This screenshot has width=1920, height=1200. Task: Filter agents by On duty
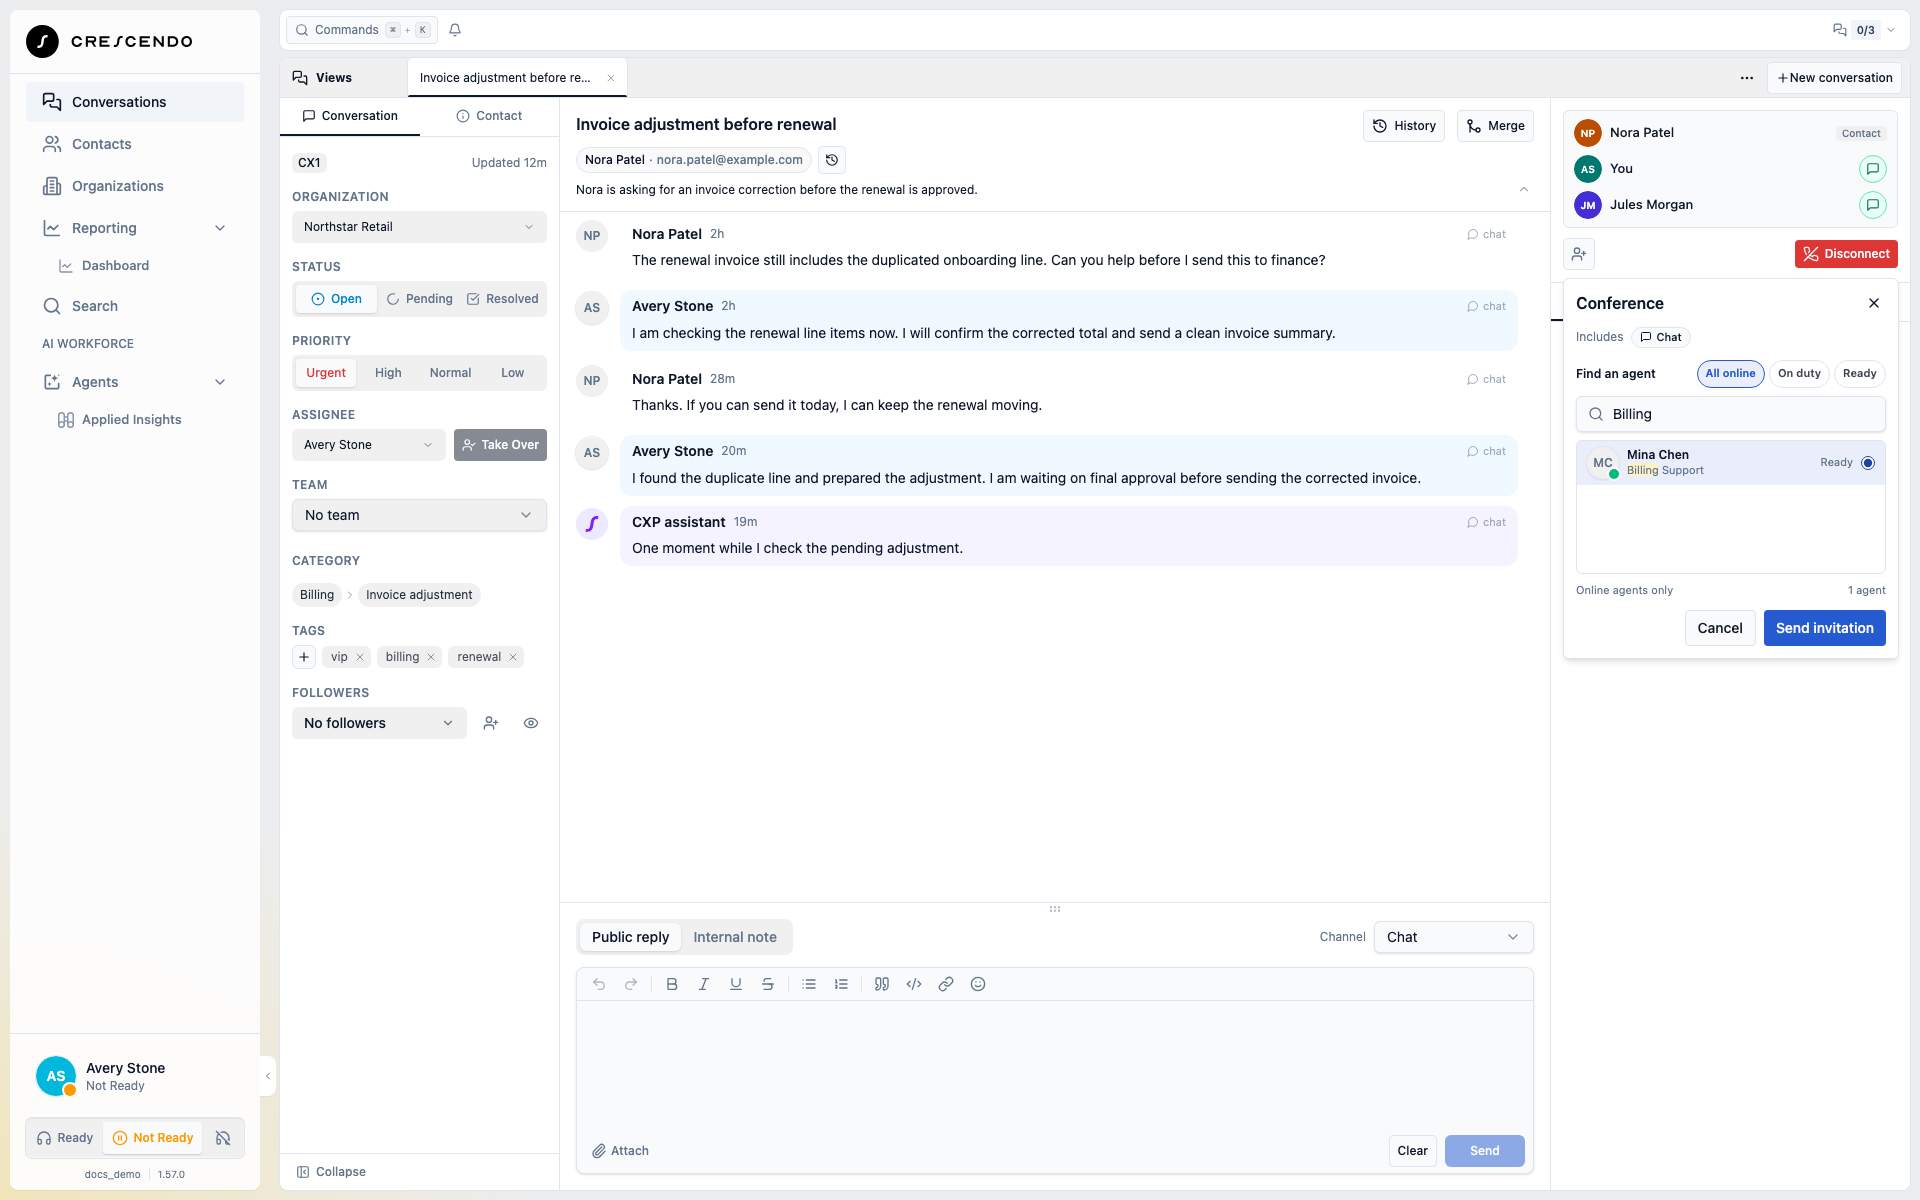(1799, 374)
